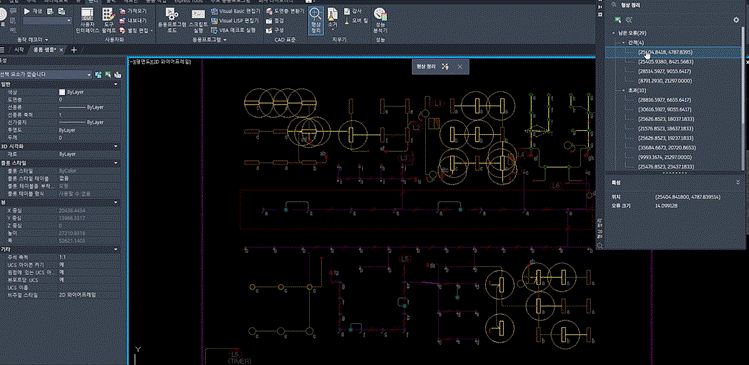Open the Visual Basic 편집기
The height and width of the screenshot is (365, 749).
click(x=236, y=11)
